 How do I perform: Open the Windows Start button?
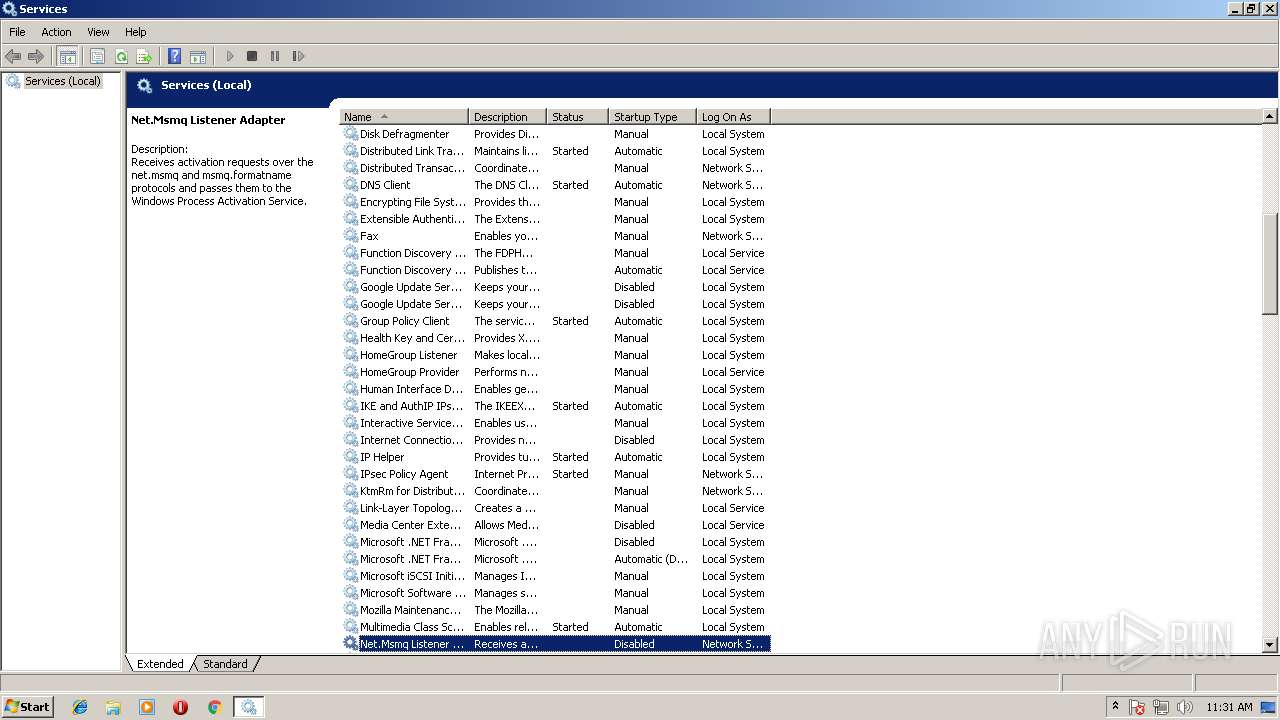(27, 706)
